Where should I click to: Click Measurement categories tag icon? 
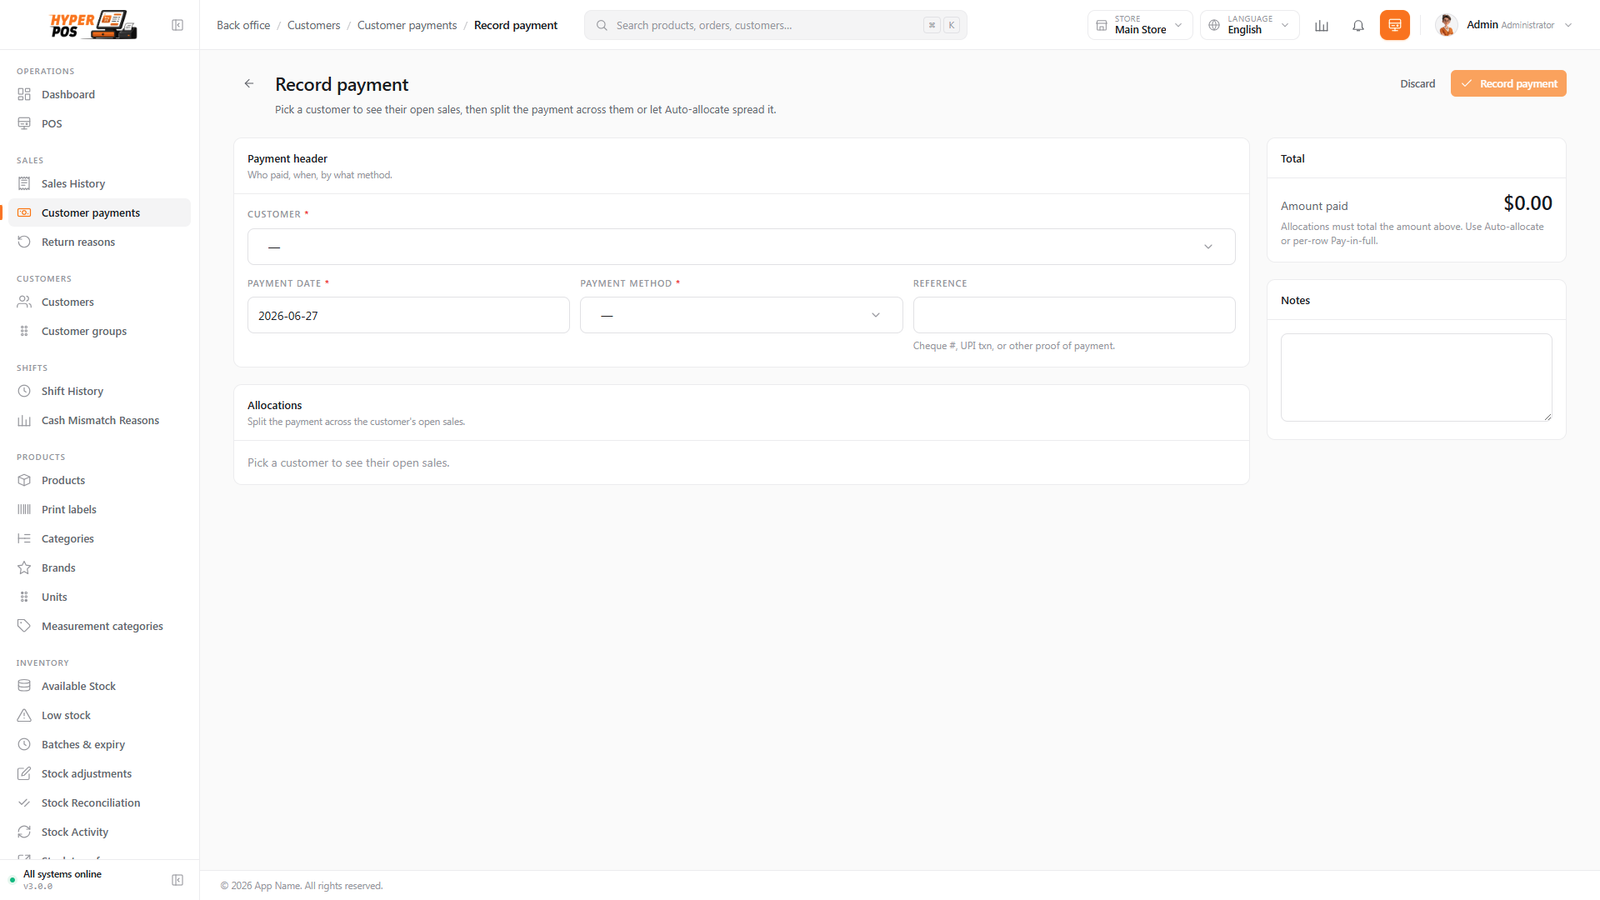(x=24, y=626)
